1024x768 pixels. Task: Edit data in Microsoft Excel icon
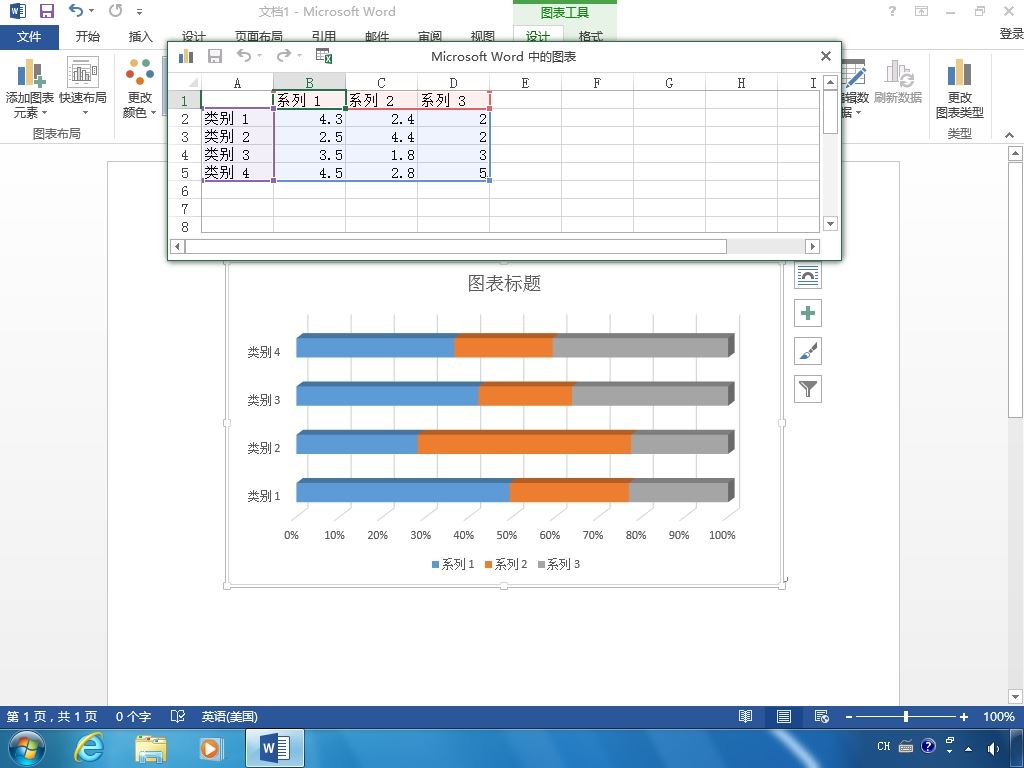pos(324,56)
